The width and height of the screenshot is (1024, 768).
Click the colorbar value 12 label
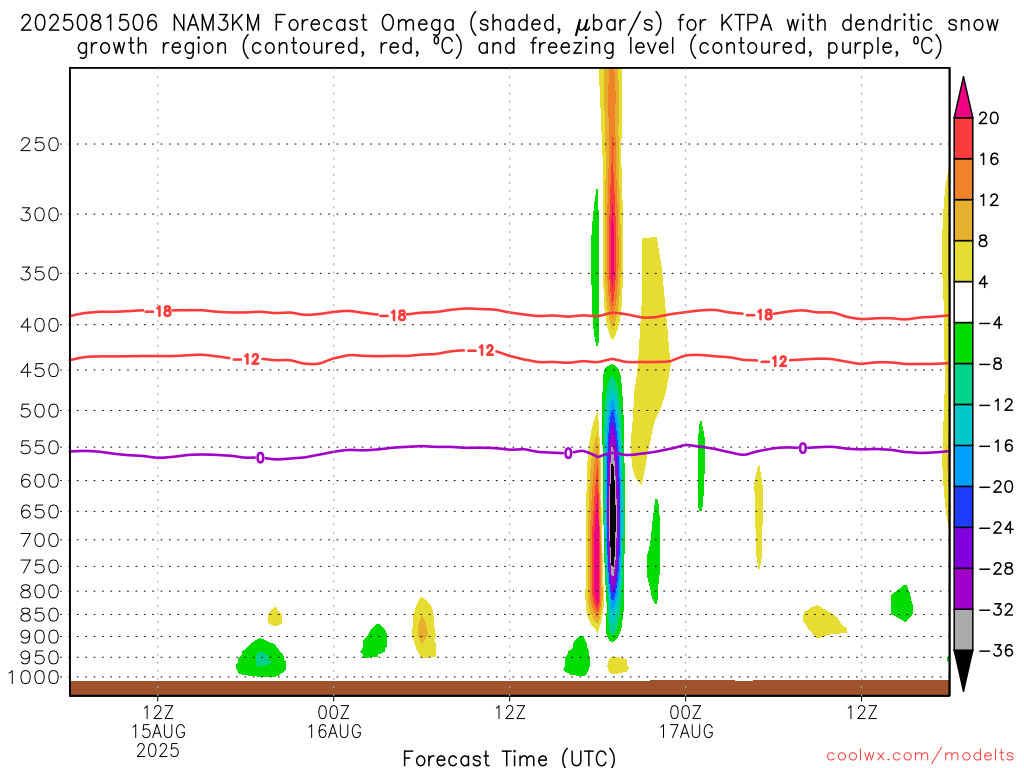click(x=989, y=200)
